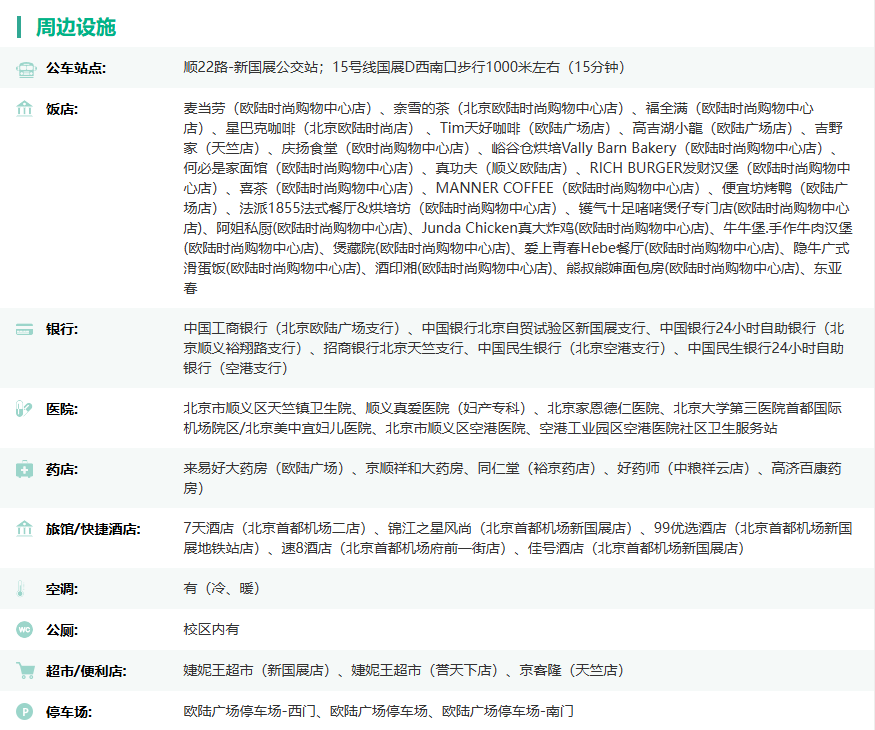Click the 旅馆/快捷酒店: label
This screenshot has height=730, width=875.
(93, 529)
